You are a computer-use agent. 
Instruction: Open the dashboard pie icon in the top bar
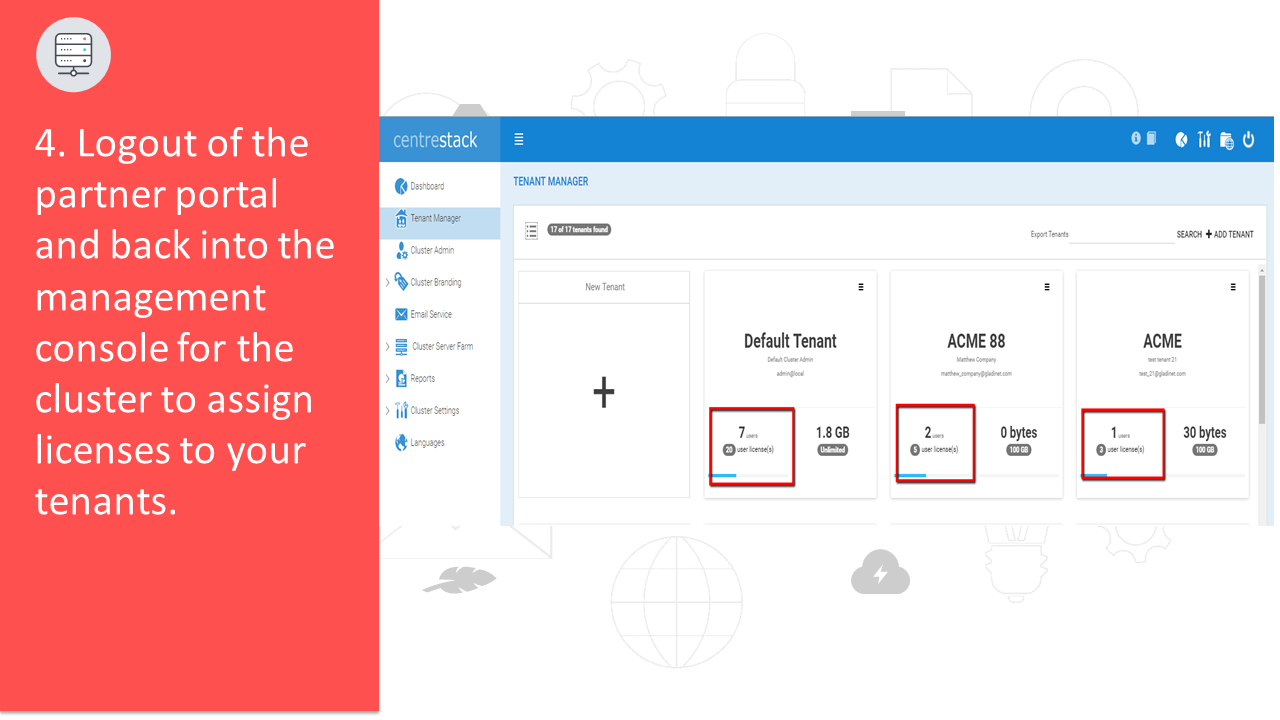pos(1182,140)
